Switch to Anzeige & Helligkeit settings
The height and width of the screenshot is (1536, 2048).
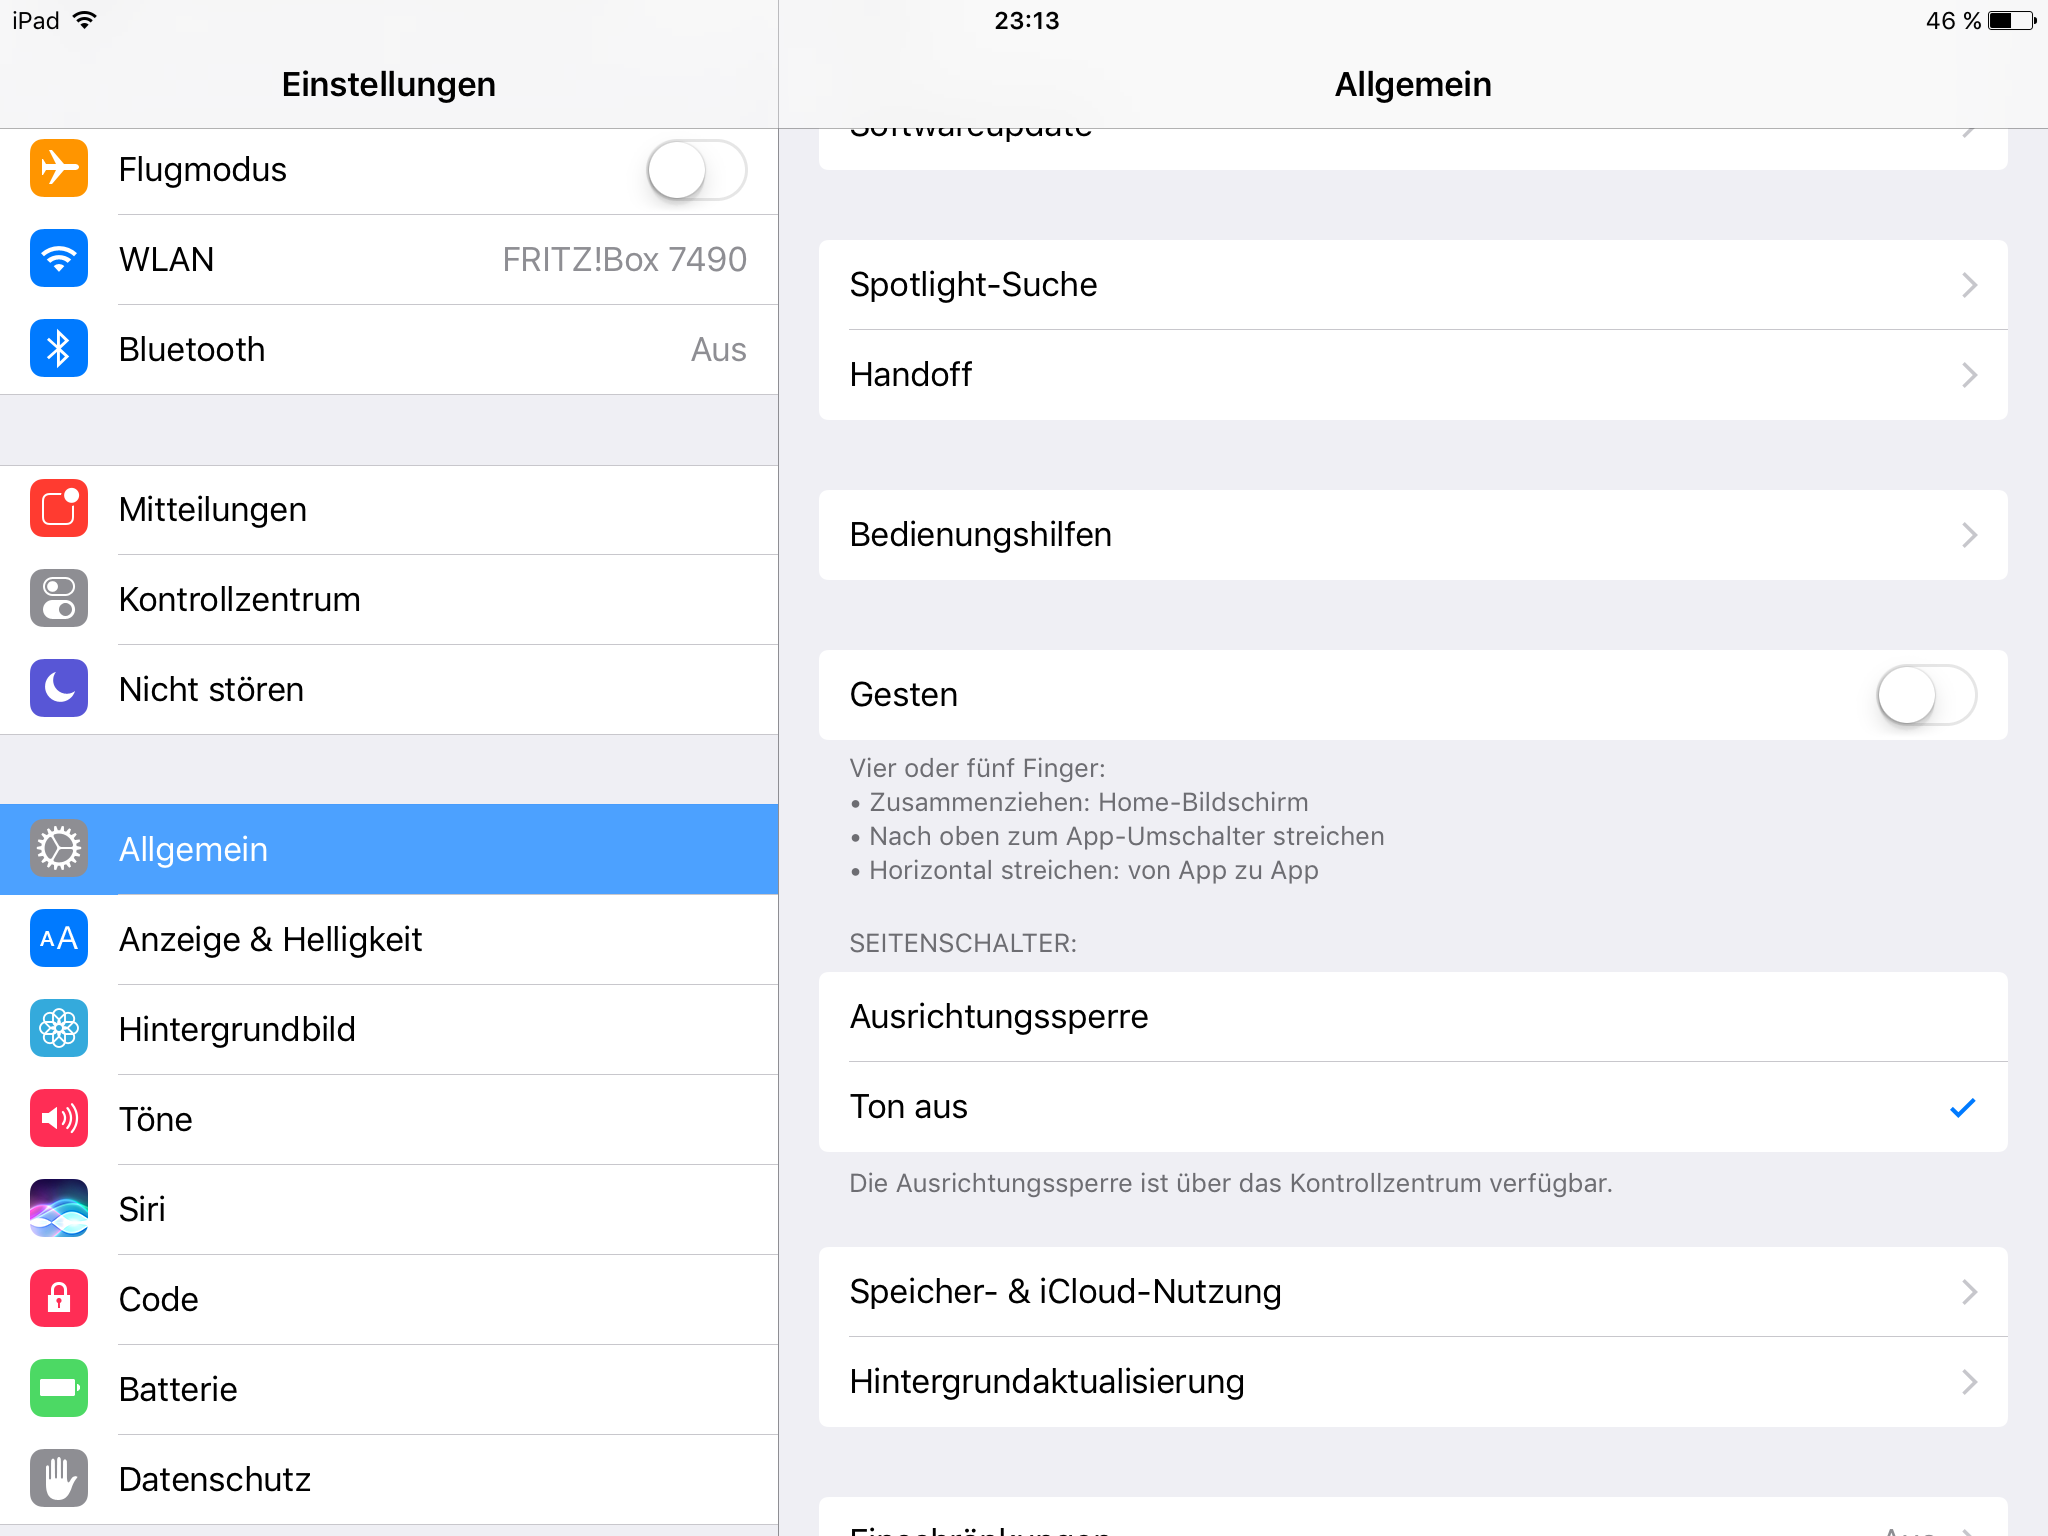point(389,939)
